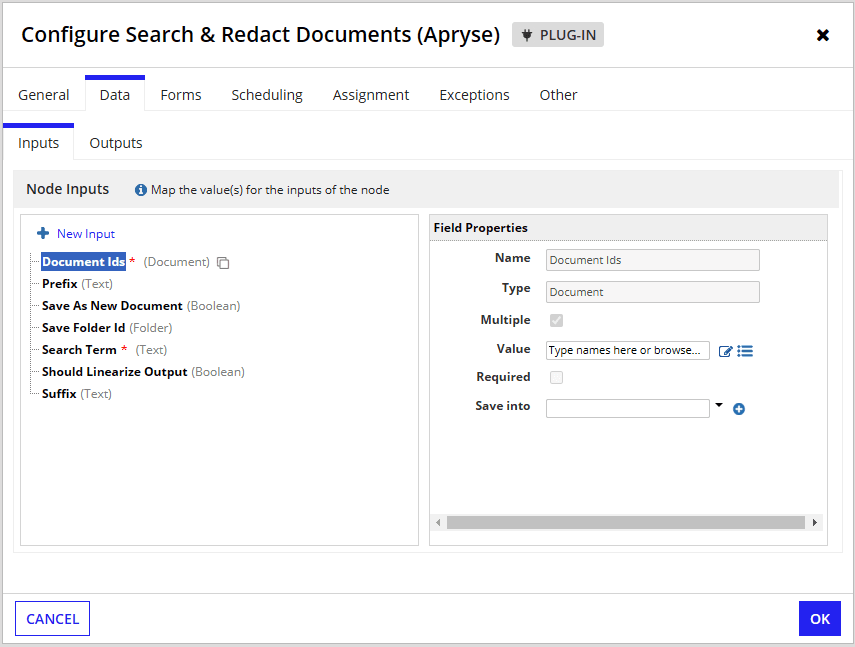Click the plus icon for New Input
The image size is (855, 647).
tap(43, 234)
